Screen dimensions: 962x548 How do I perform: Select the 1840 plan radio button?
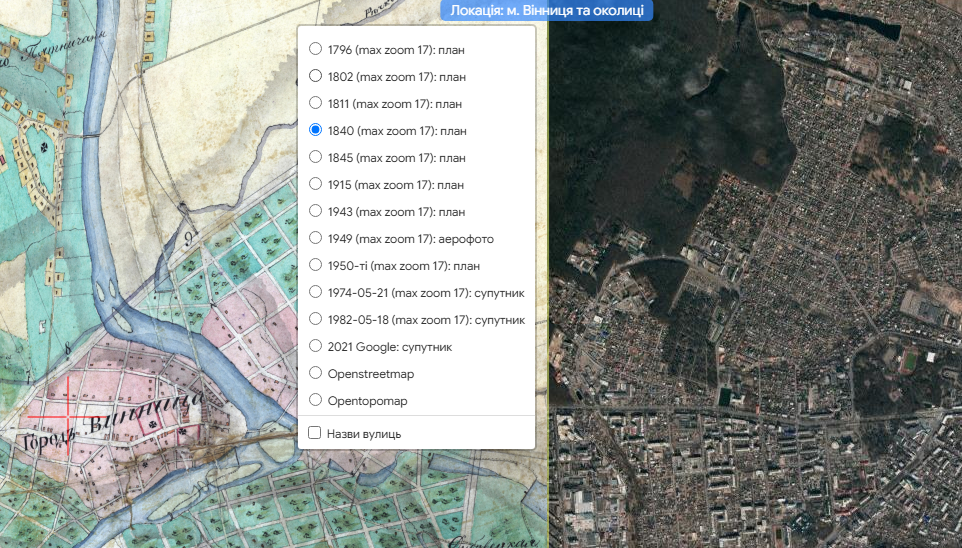[x=315, y=129]
